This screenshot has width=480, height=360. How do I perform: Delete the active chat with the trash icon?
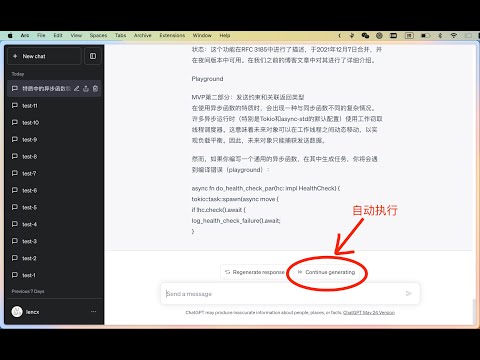pos(95,88)
